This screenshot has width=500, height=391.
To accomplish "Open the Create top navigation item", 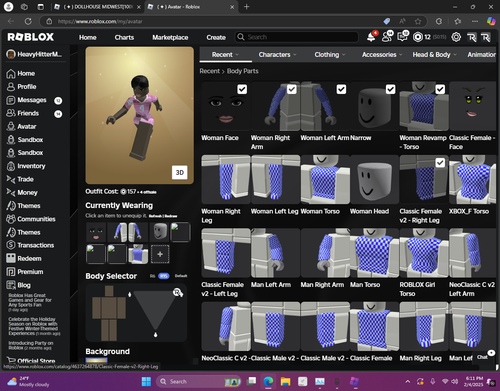I will point(216,37).
